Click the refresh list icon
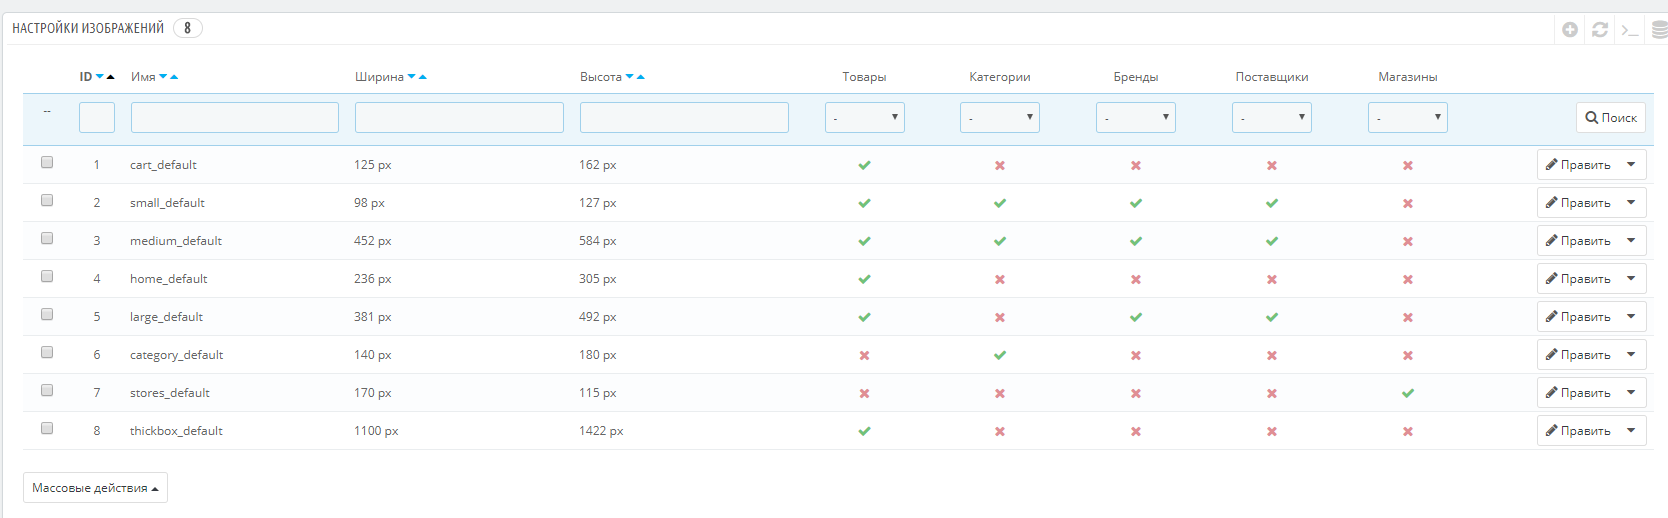This screenshot has width=1668, height=518. (1600, 30)
